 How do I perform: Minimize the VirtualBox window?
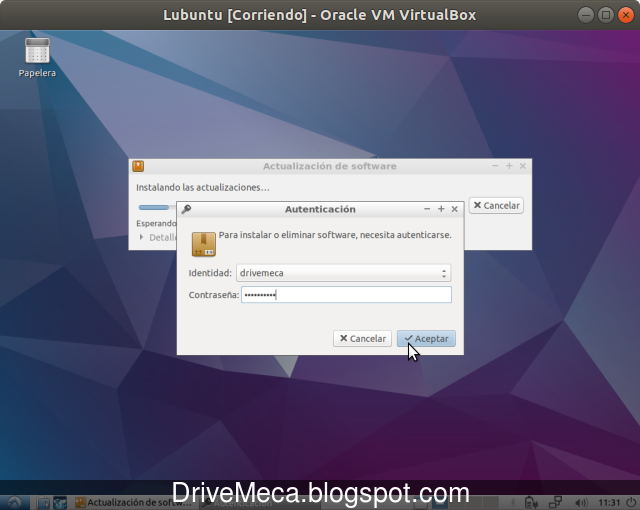[586, 15]
